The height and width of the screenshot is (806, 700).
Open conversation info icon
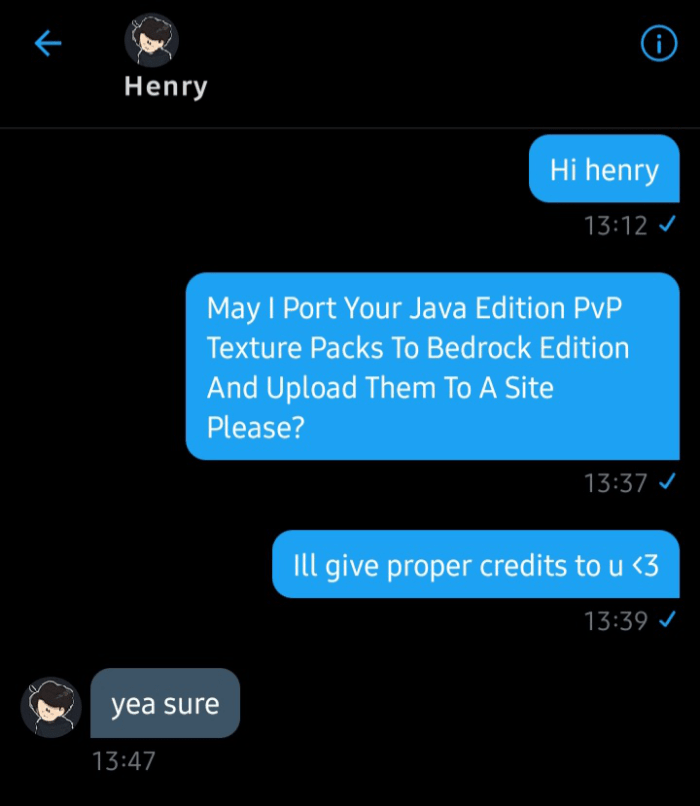click(x=659, y=43)
